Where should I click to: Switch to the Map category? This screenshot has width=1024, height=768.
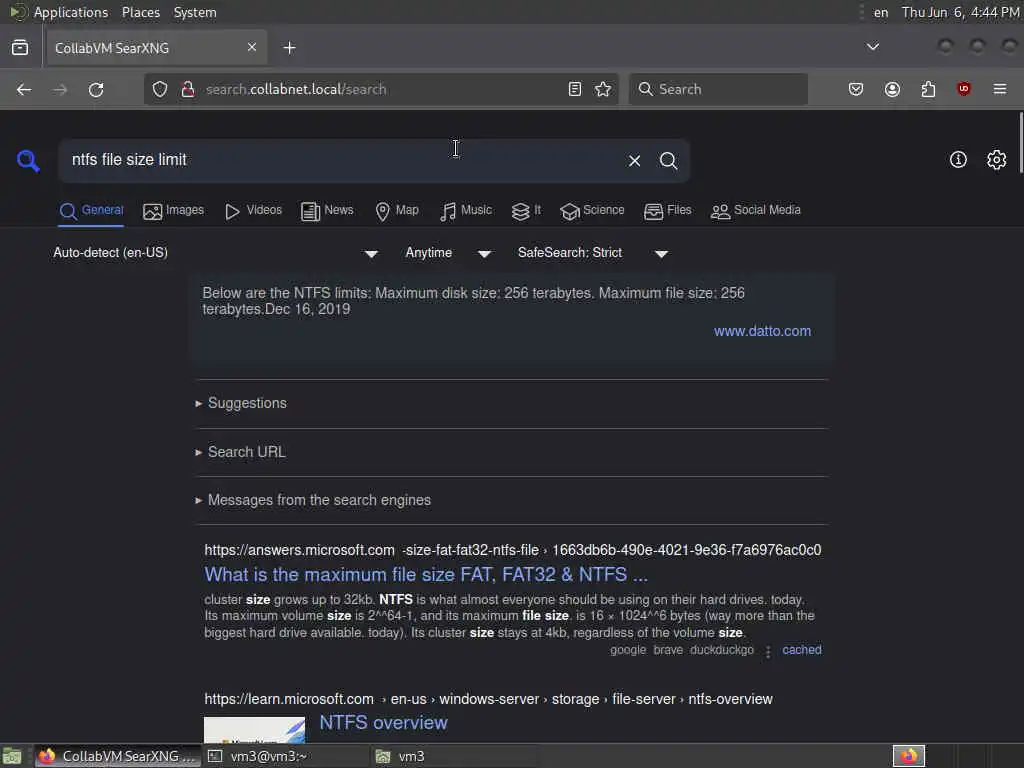pyautogui.click(x=397, y=210)
